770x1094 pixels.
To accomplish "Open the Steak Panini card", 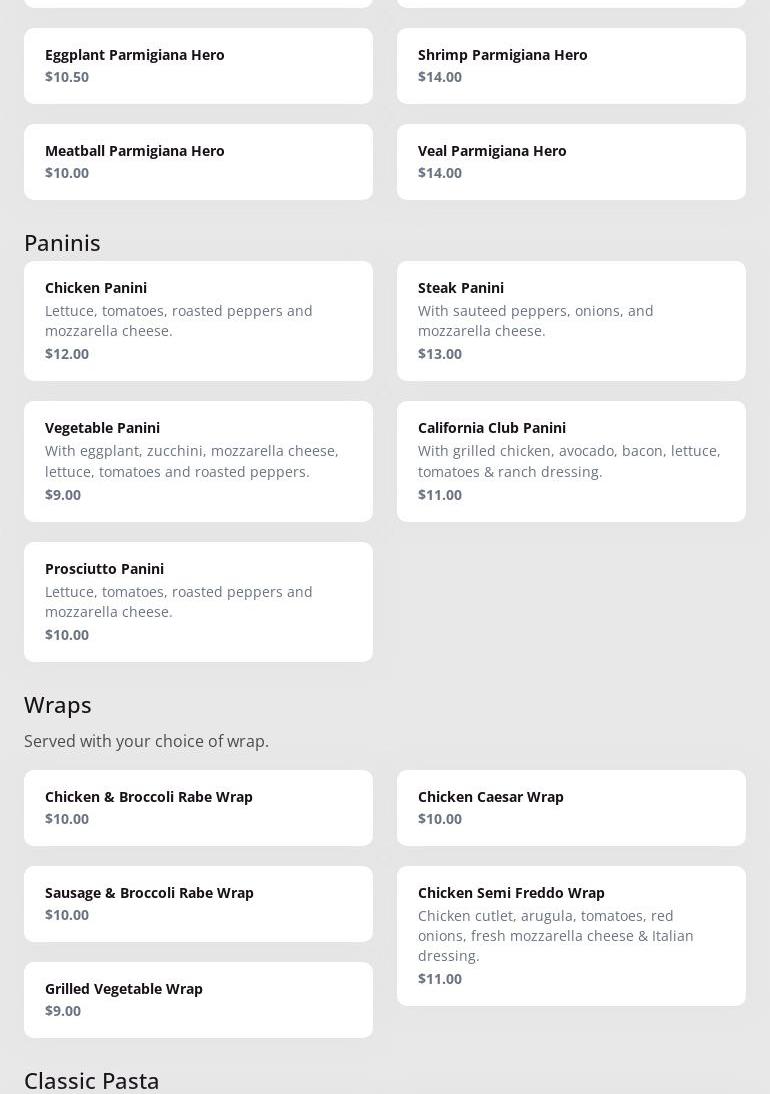I will [571, 320].
